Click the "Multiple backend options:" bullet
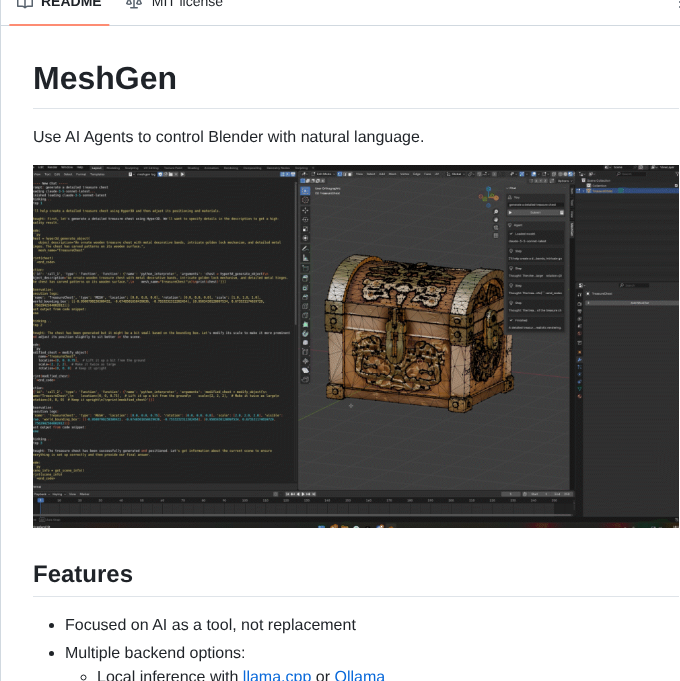This screenshot has height=681, width=680. click(x=155, y=652)
